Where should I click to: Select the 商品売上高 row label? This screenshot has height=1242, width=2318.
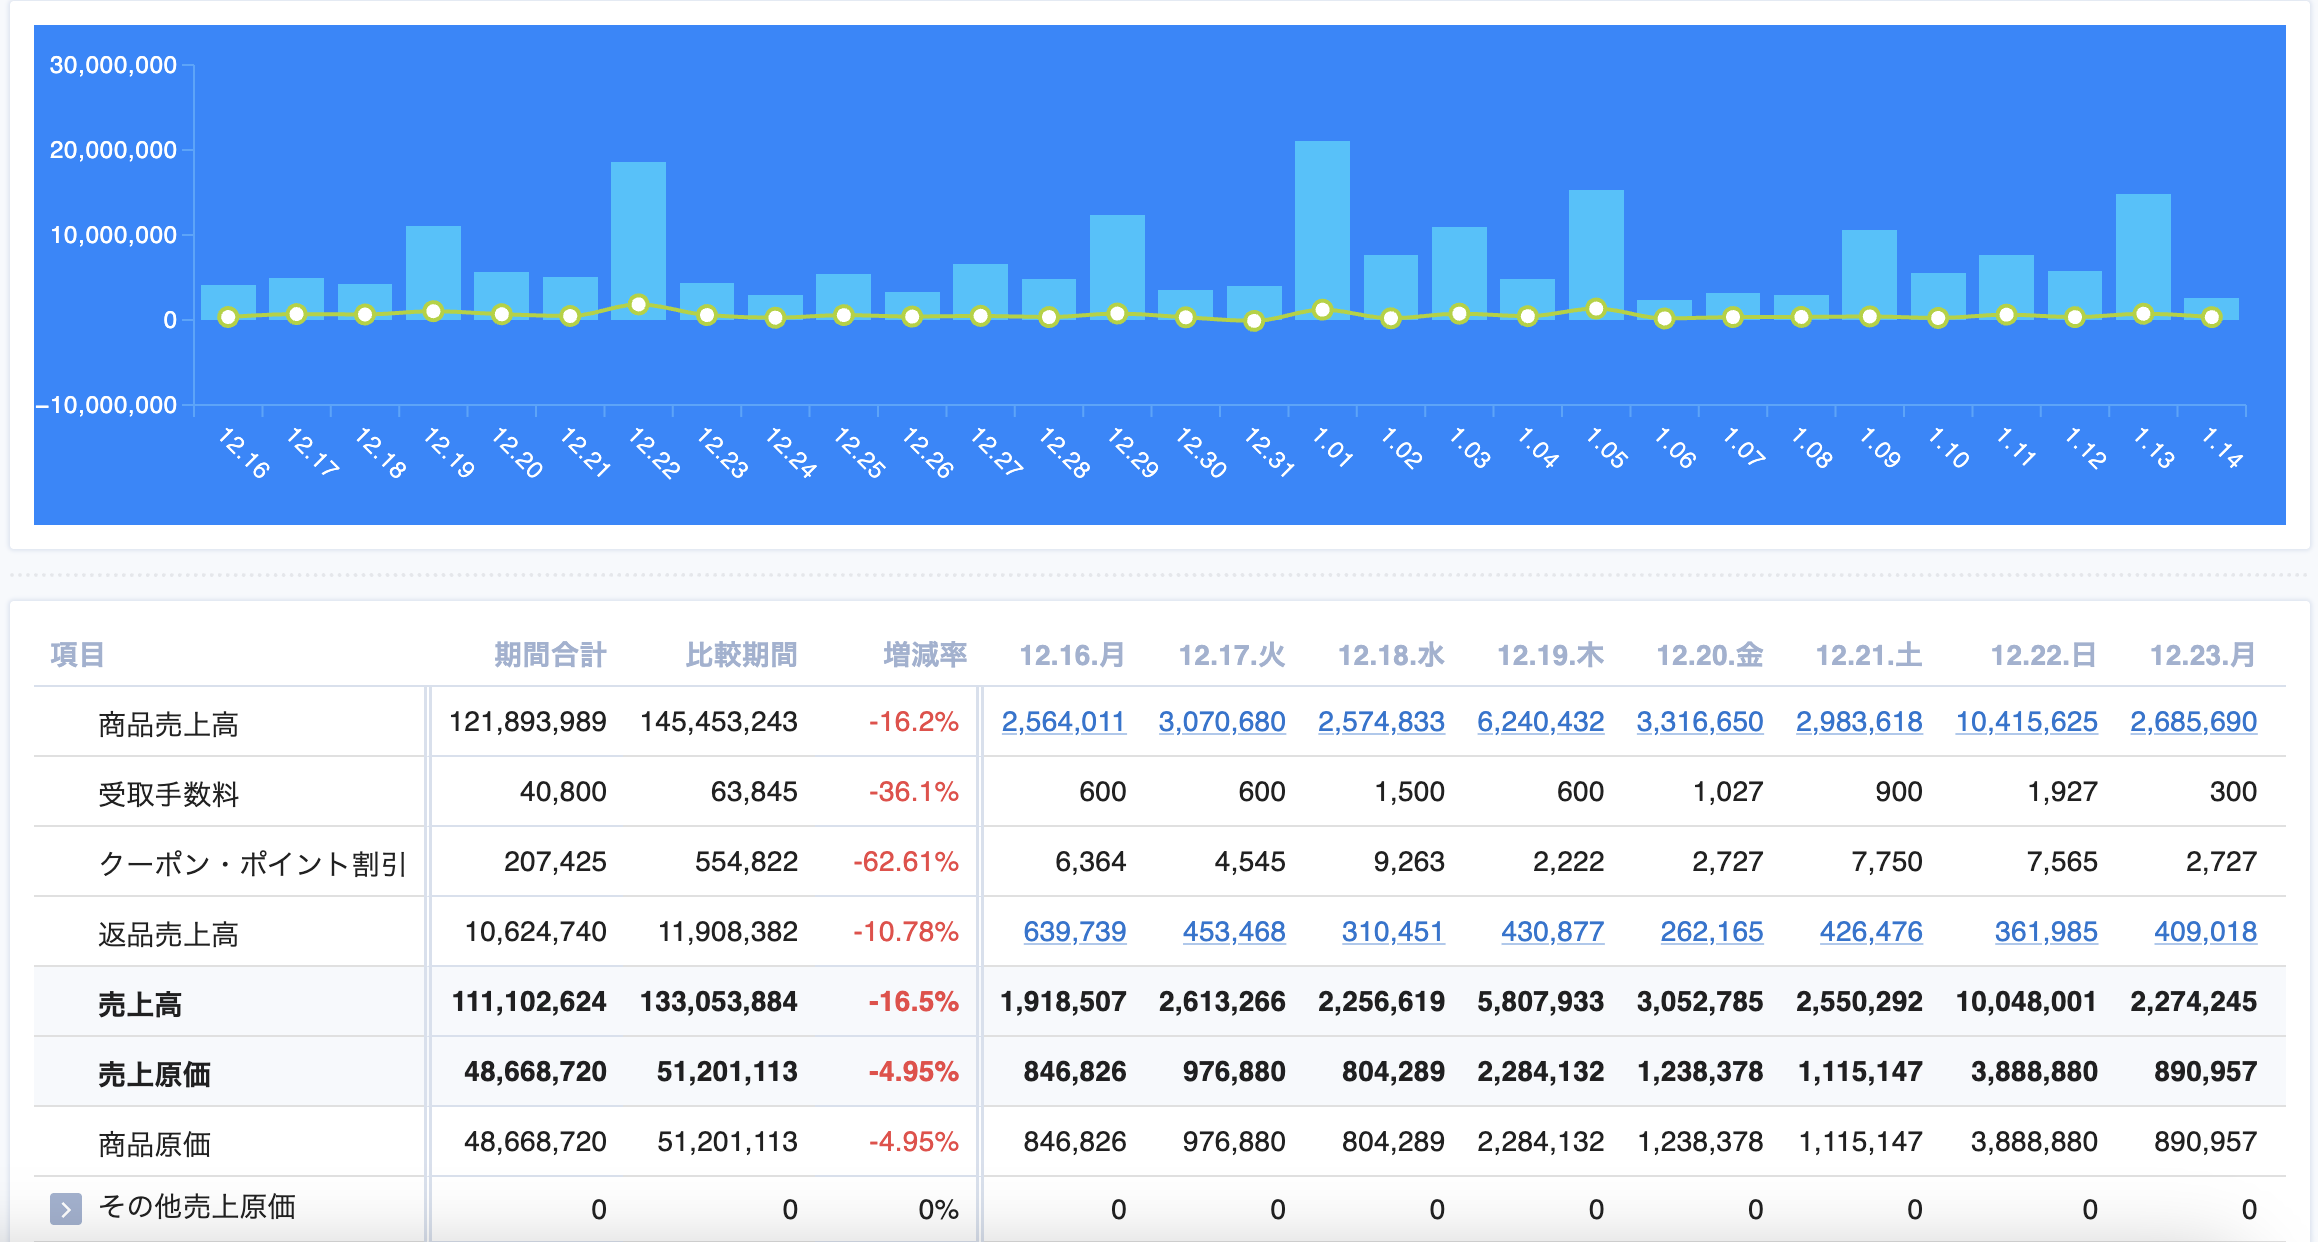click(x=168, y=724)
